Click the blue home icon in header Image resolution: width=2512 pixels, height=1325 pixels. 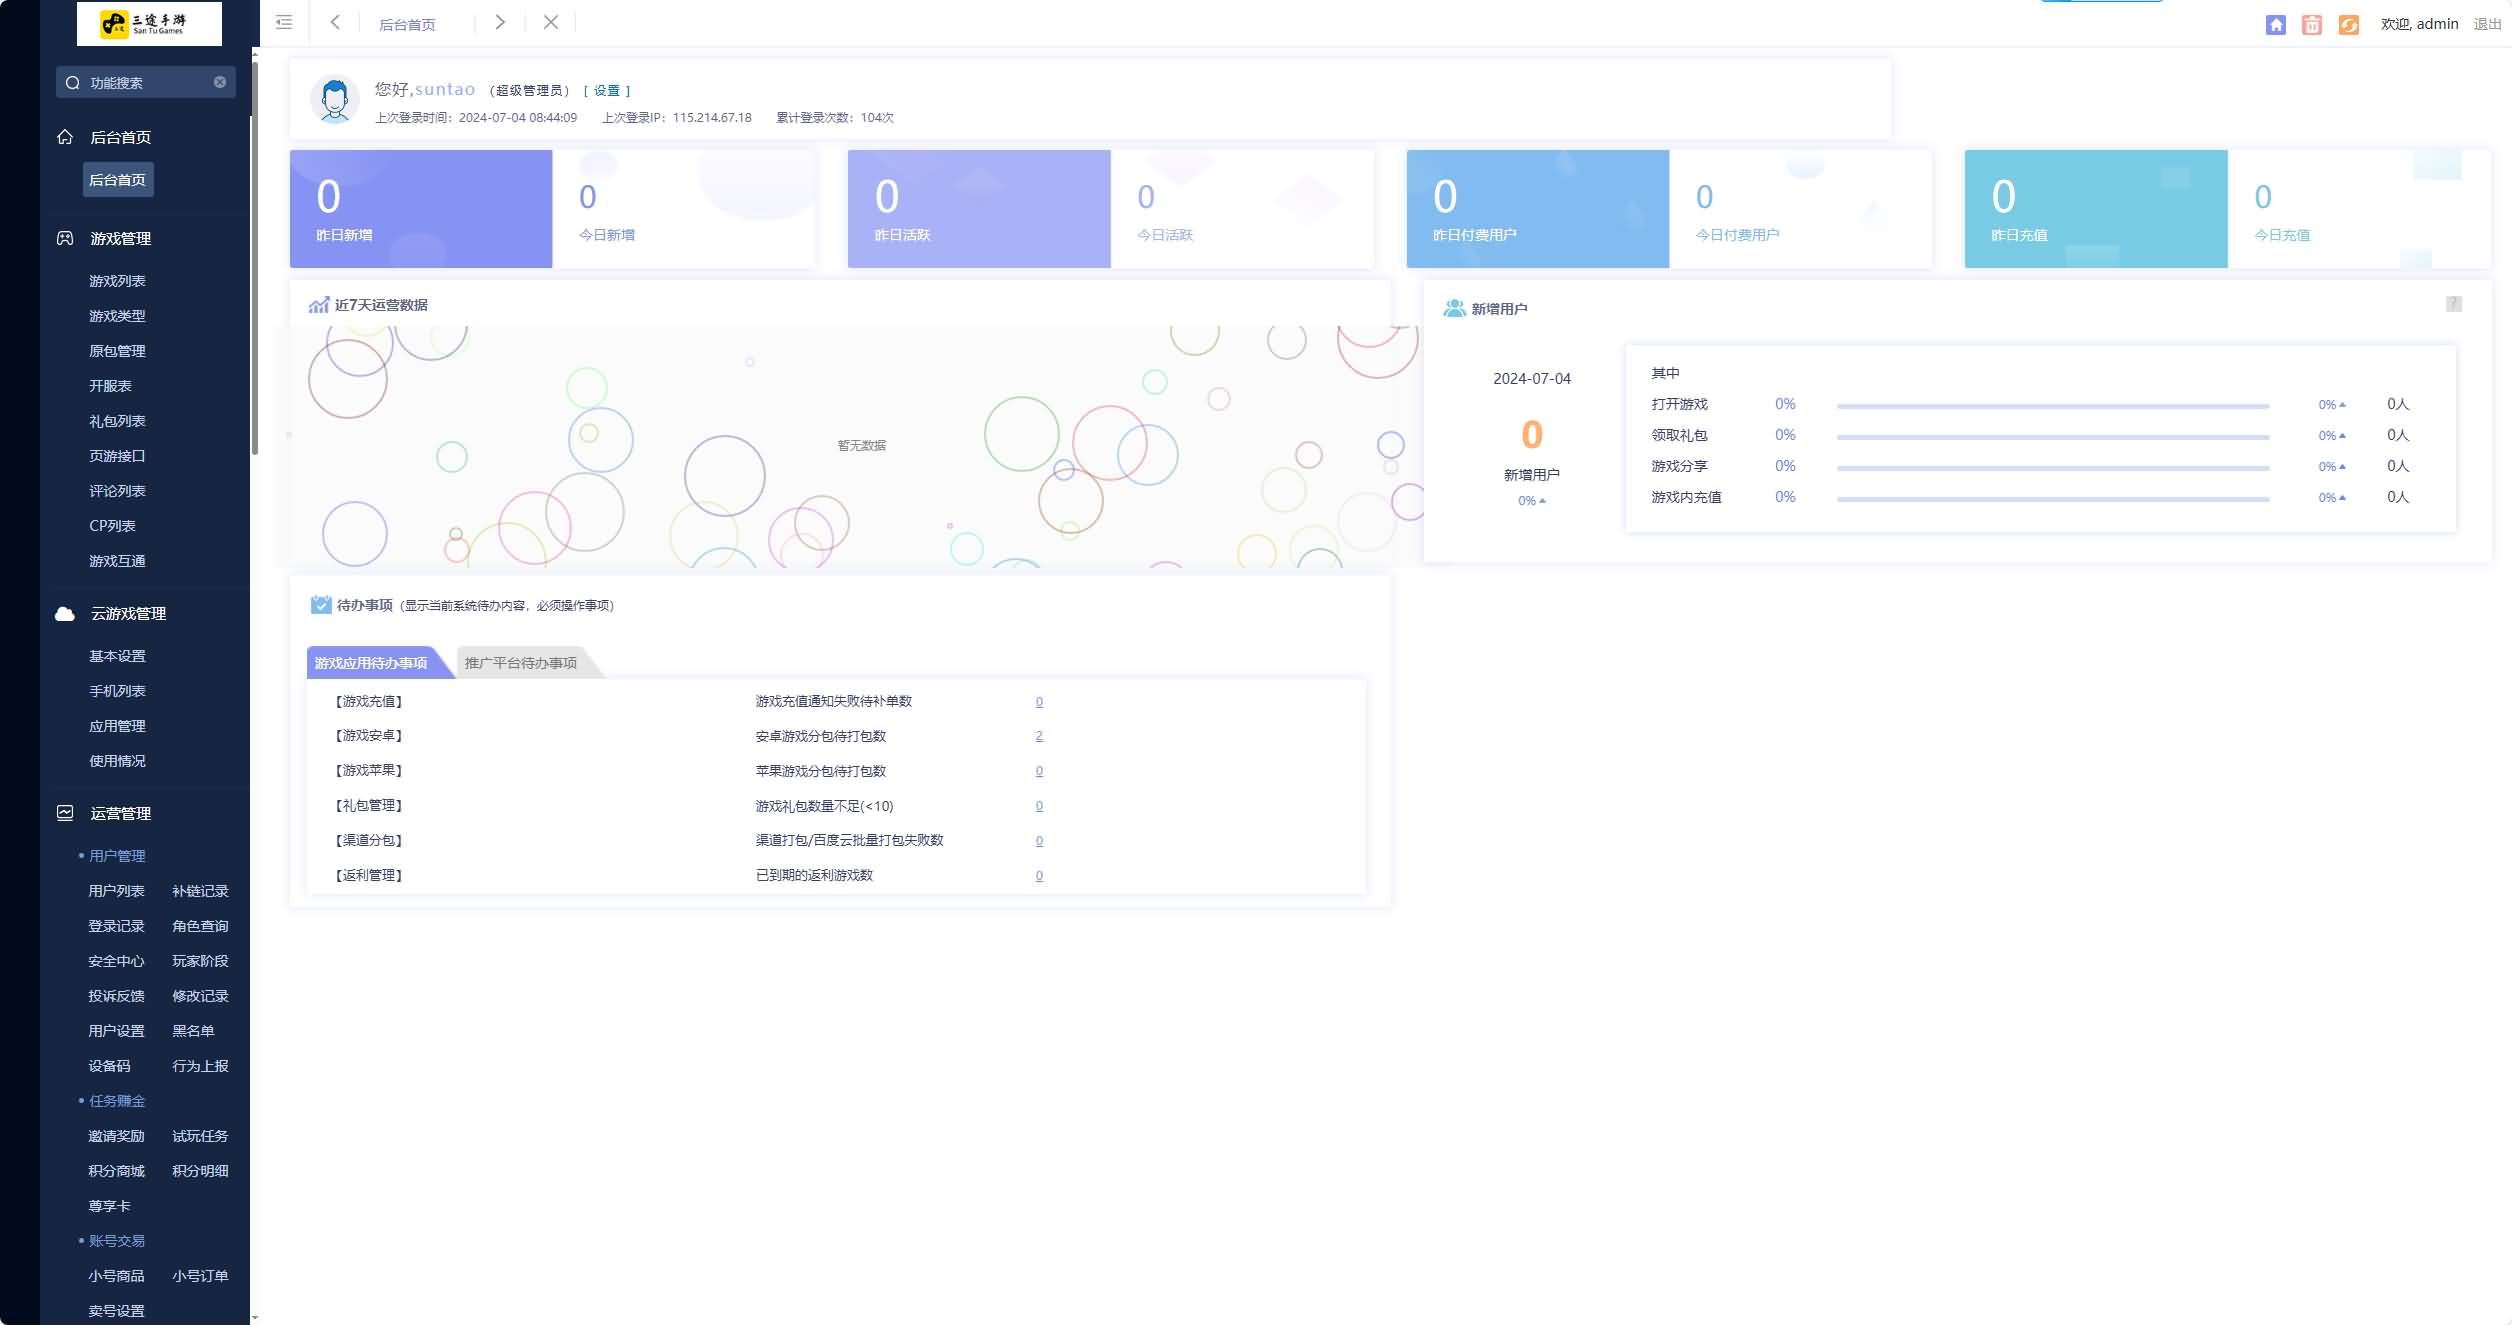pyautogui.click(x=2275, y=25)
